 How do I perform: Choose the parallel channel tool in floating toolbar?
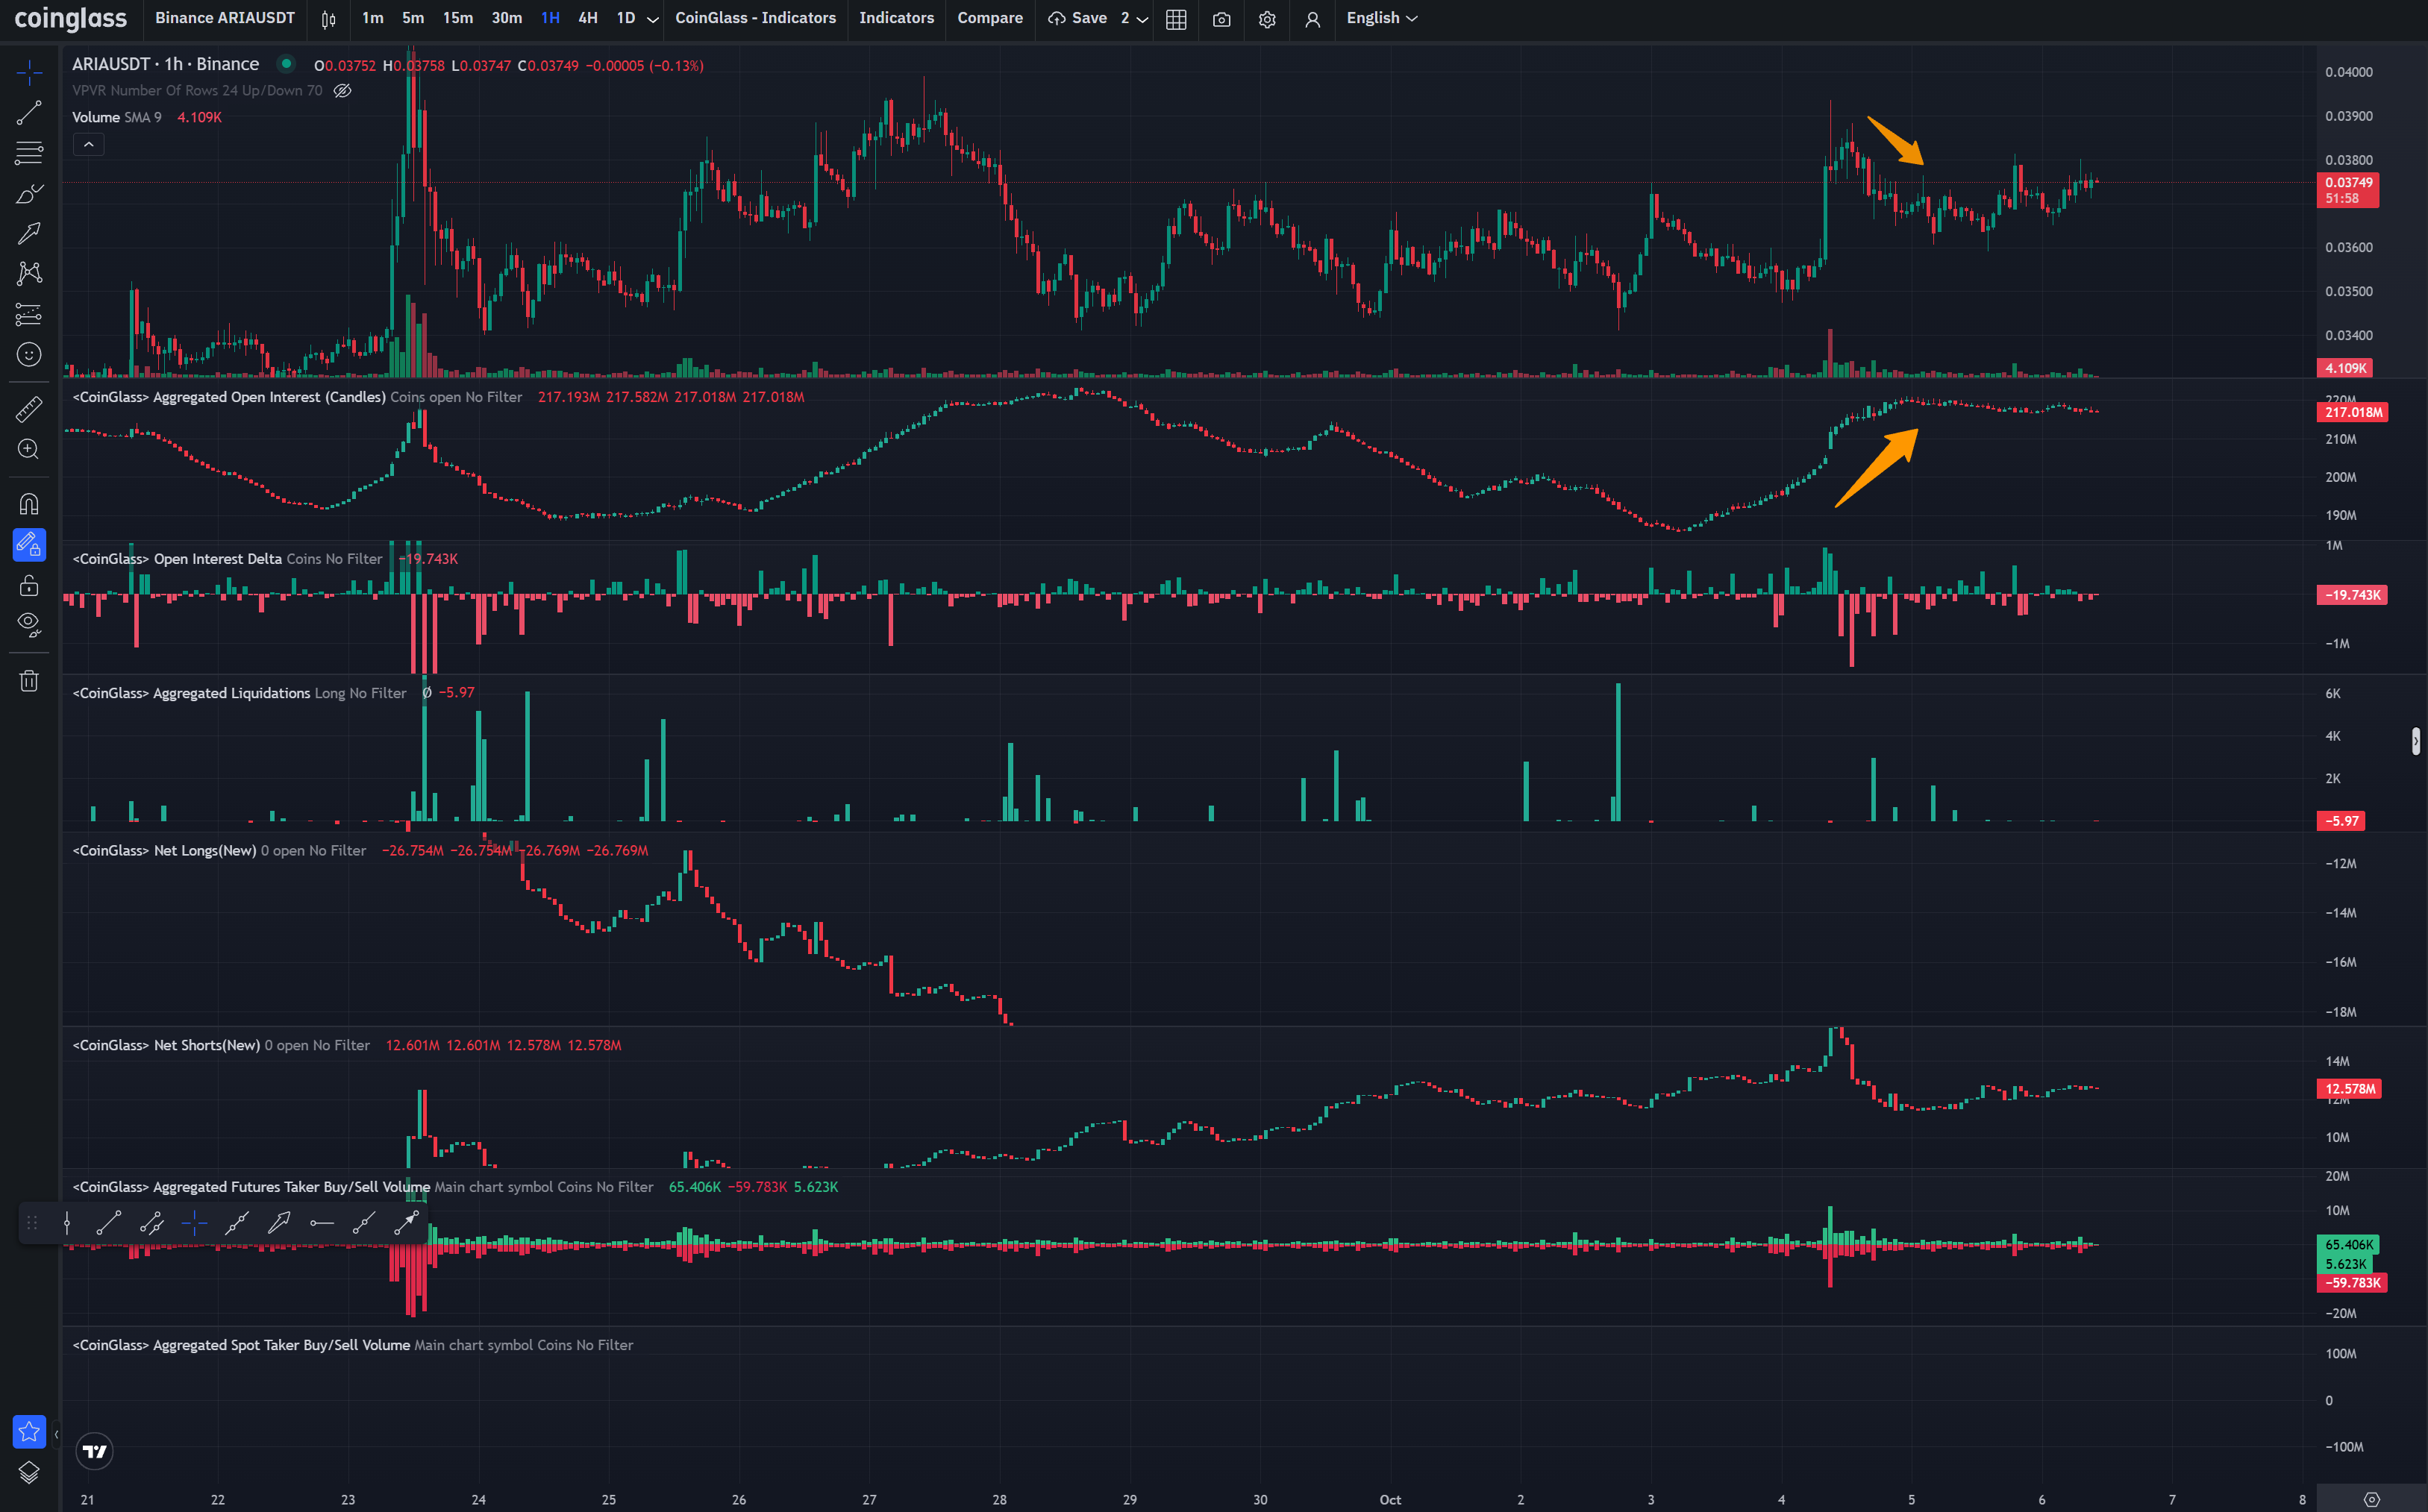pos(152,1222)
